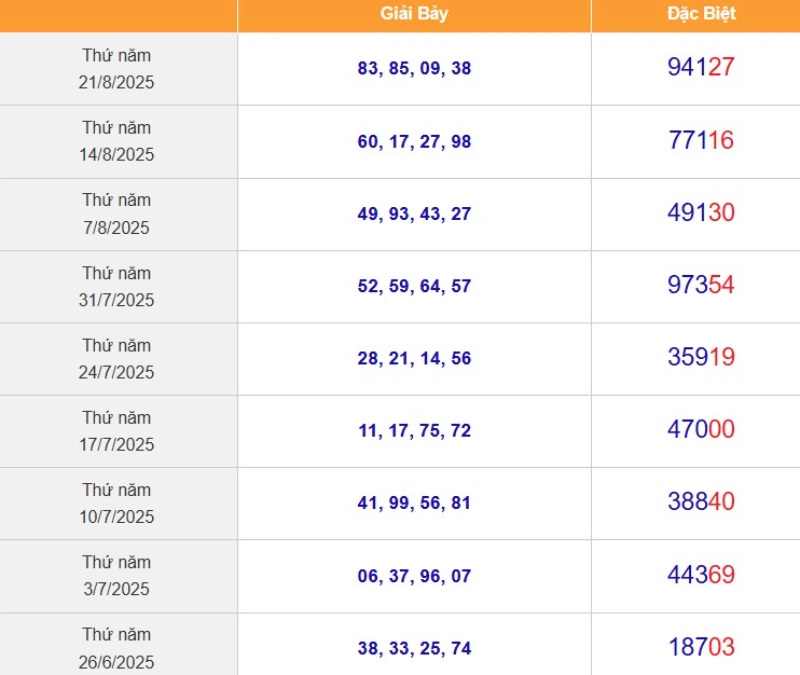Click Giải Bảy numbers 83, 85, 09, 38
This screenshot has height=675, width=800.
tap(414, 69)
